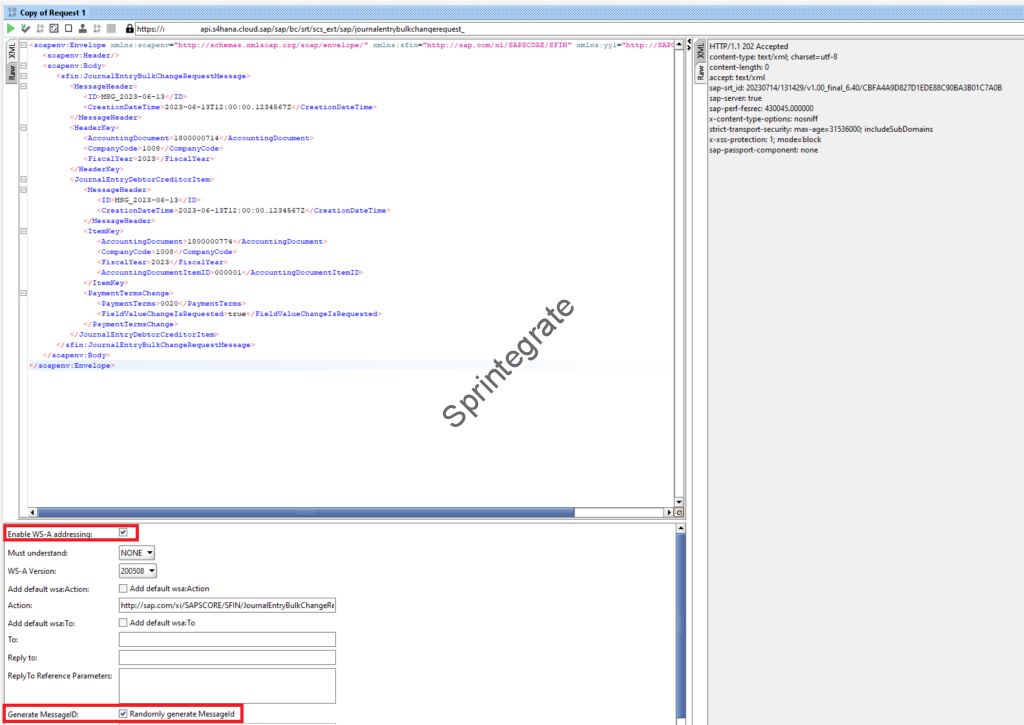Click the Reply to input field
1024x725 pixels.
(x=226, y=658)
